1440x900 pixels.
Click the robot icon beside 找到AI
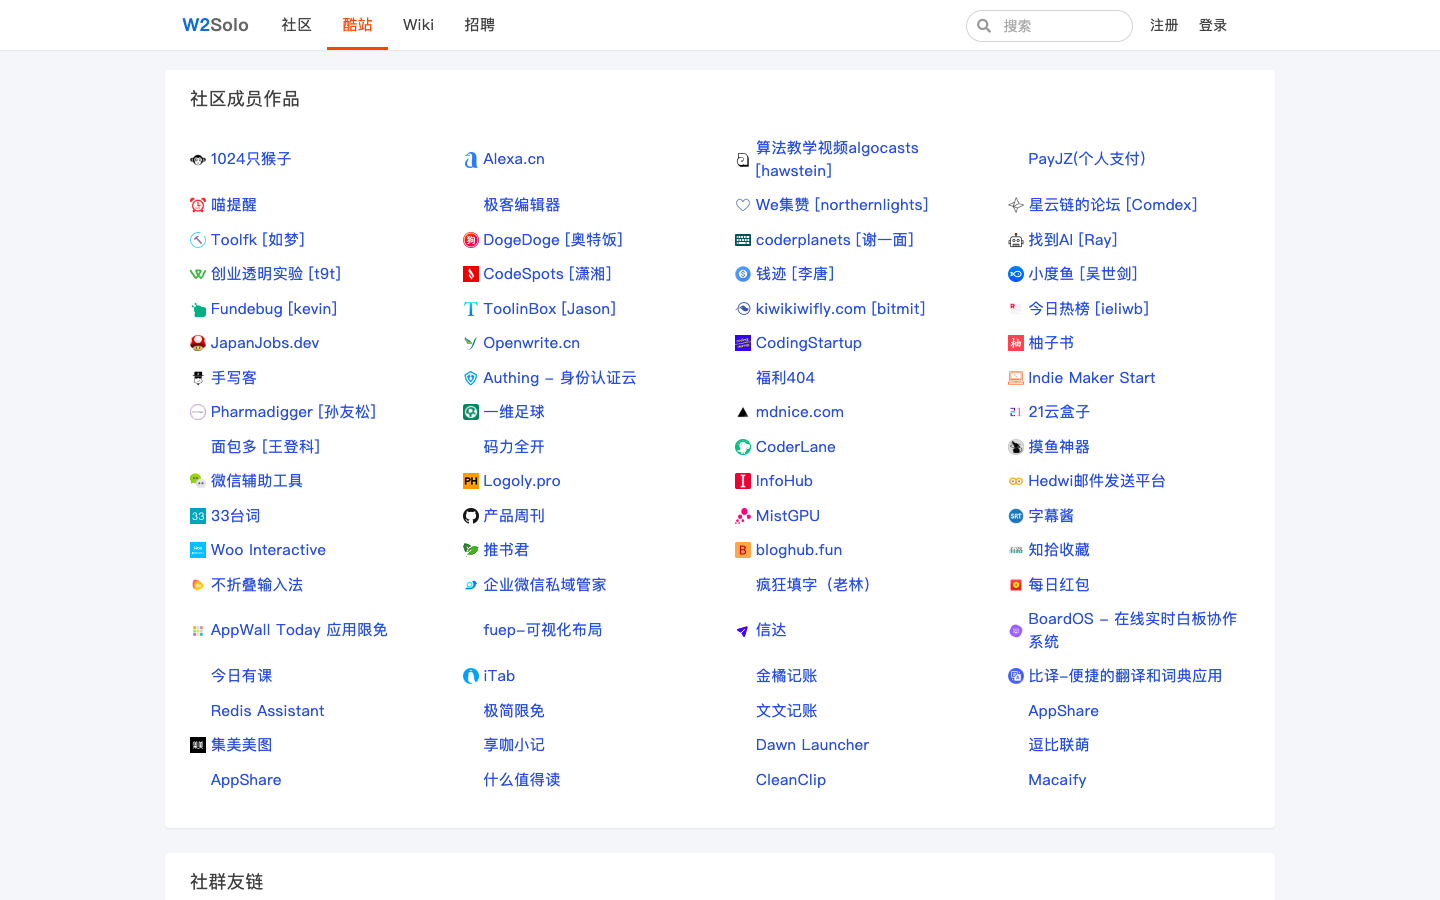(x=1015, y=240)
